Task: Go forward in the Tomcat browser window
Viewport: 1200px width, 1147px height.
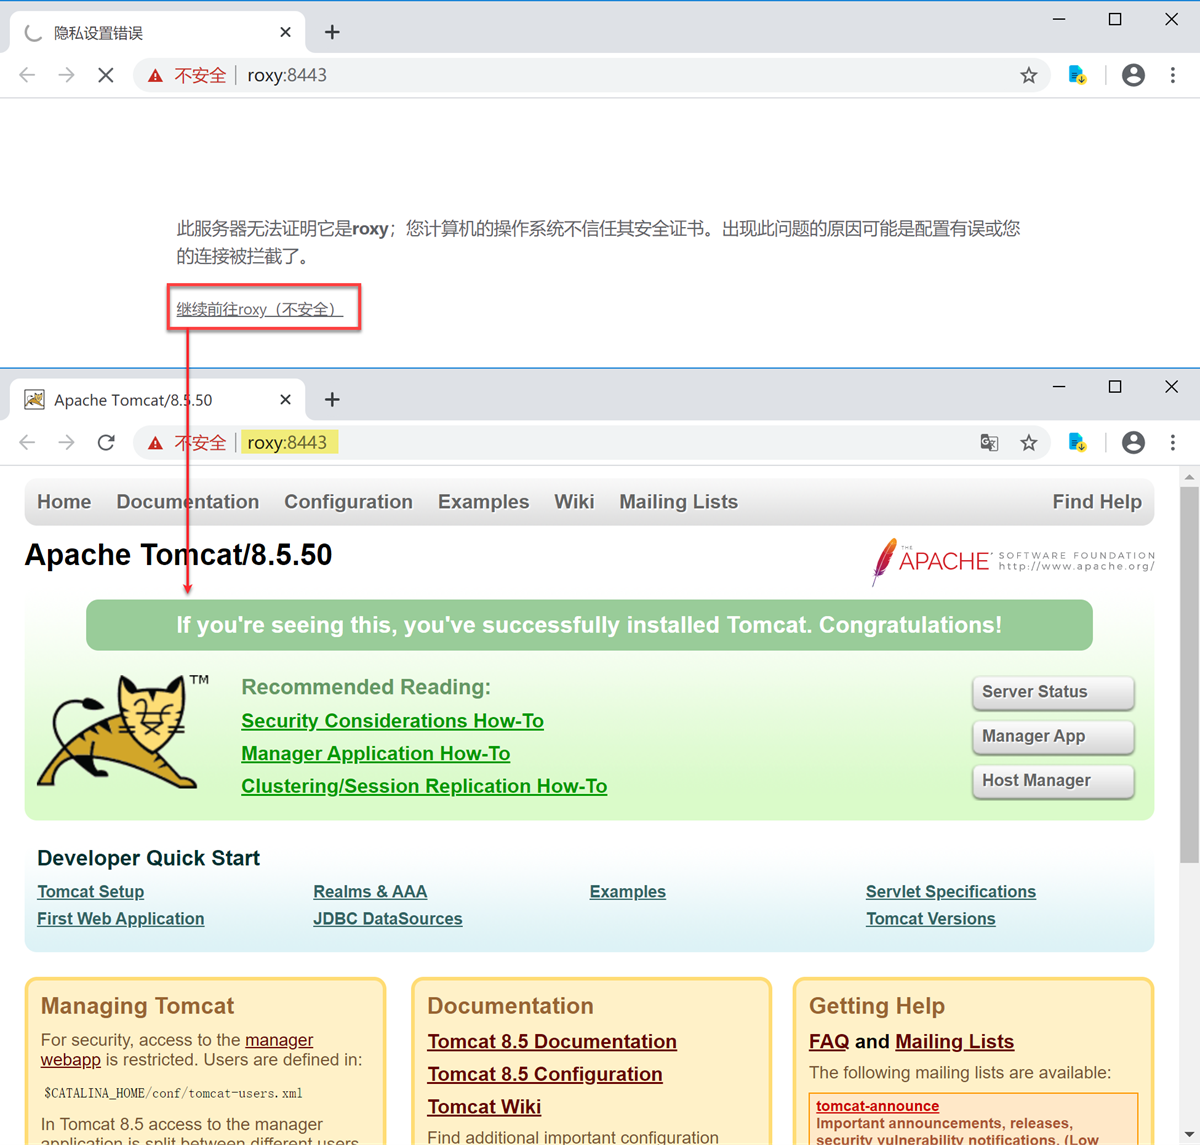Action: click(x=66, y=442)
